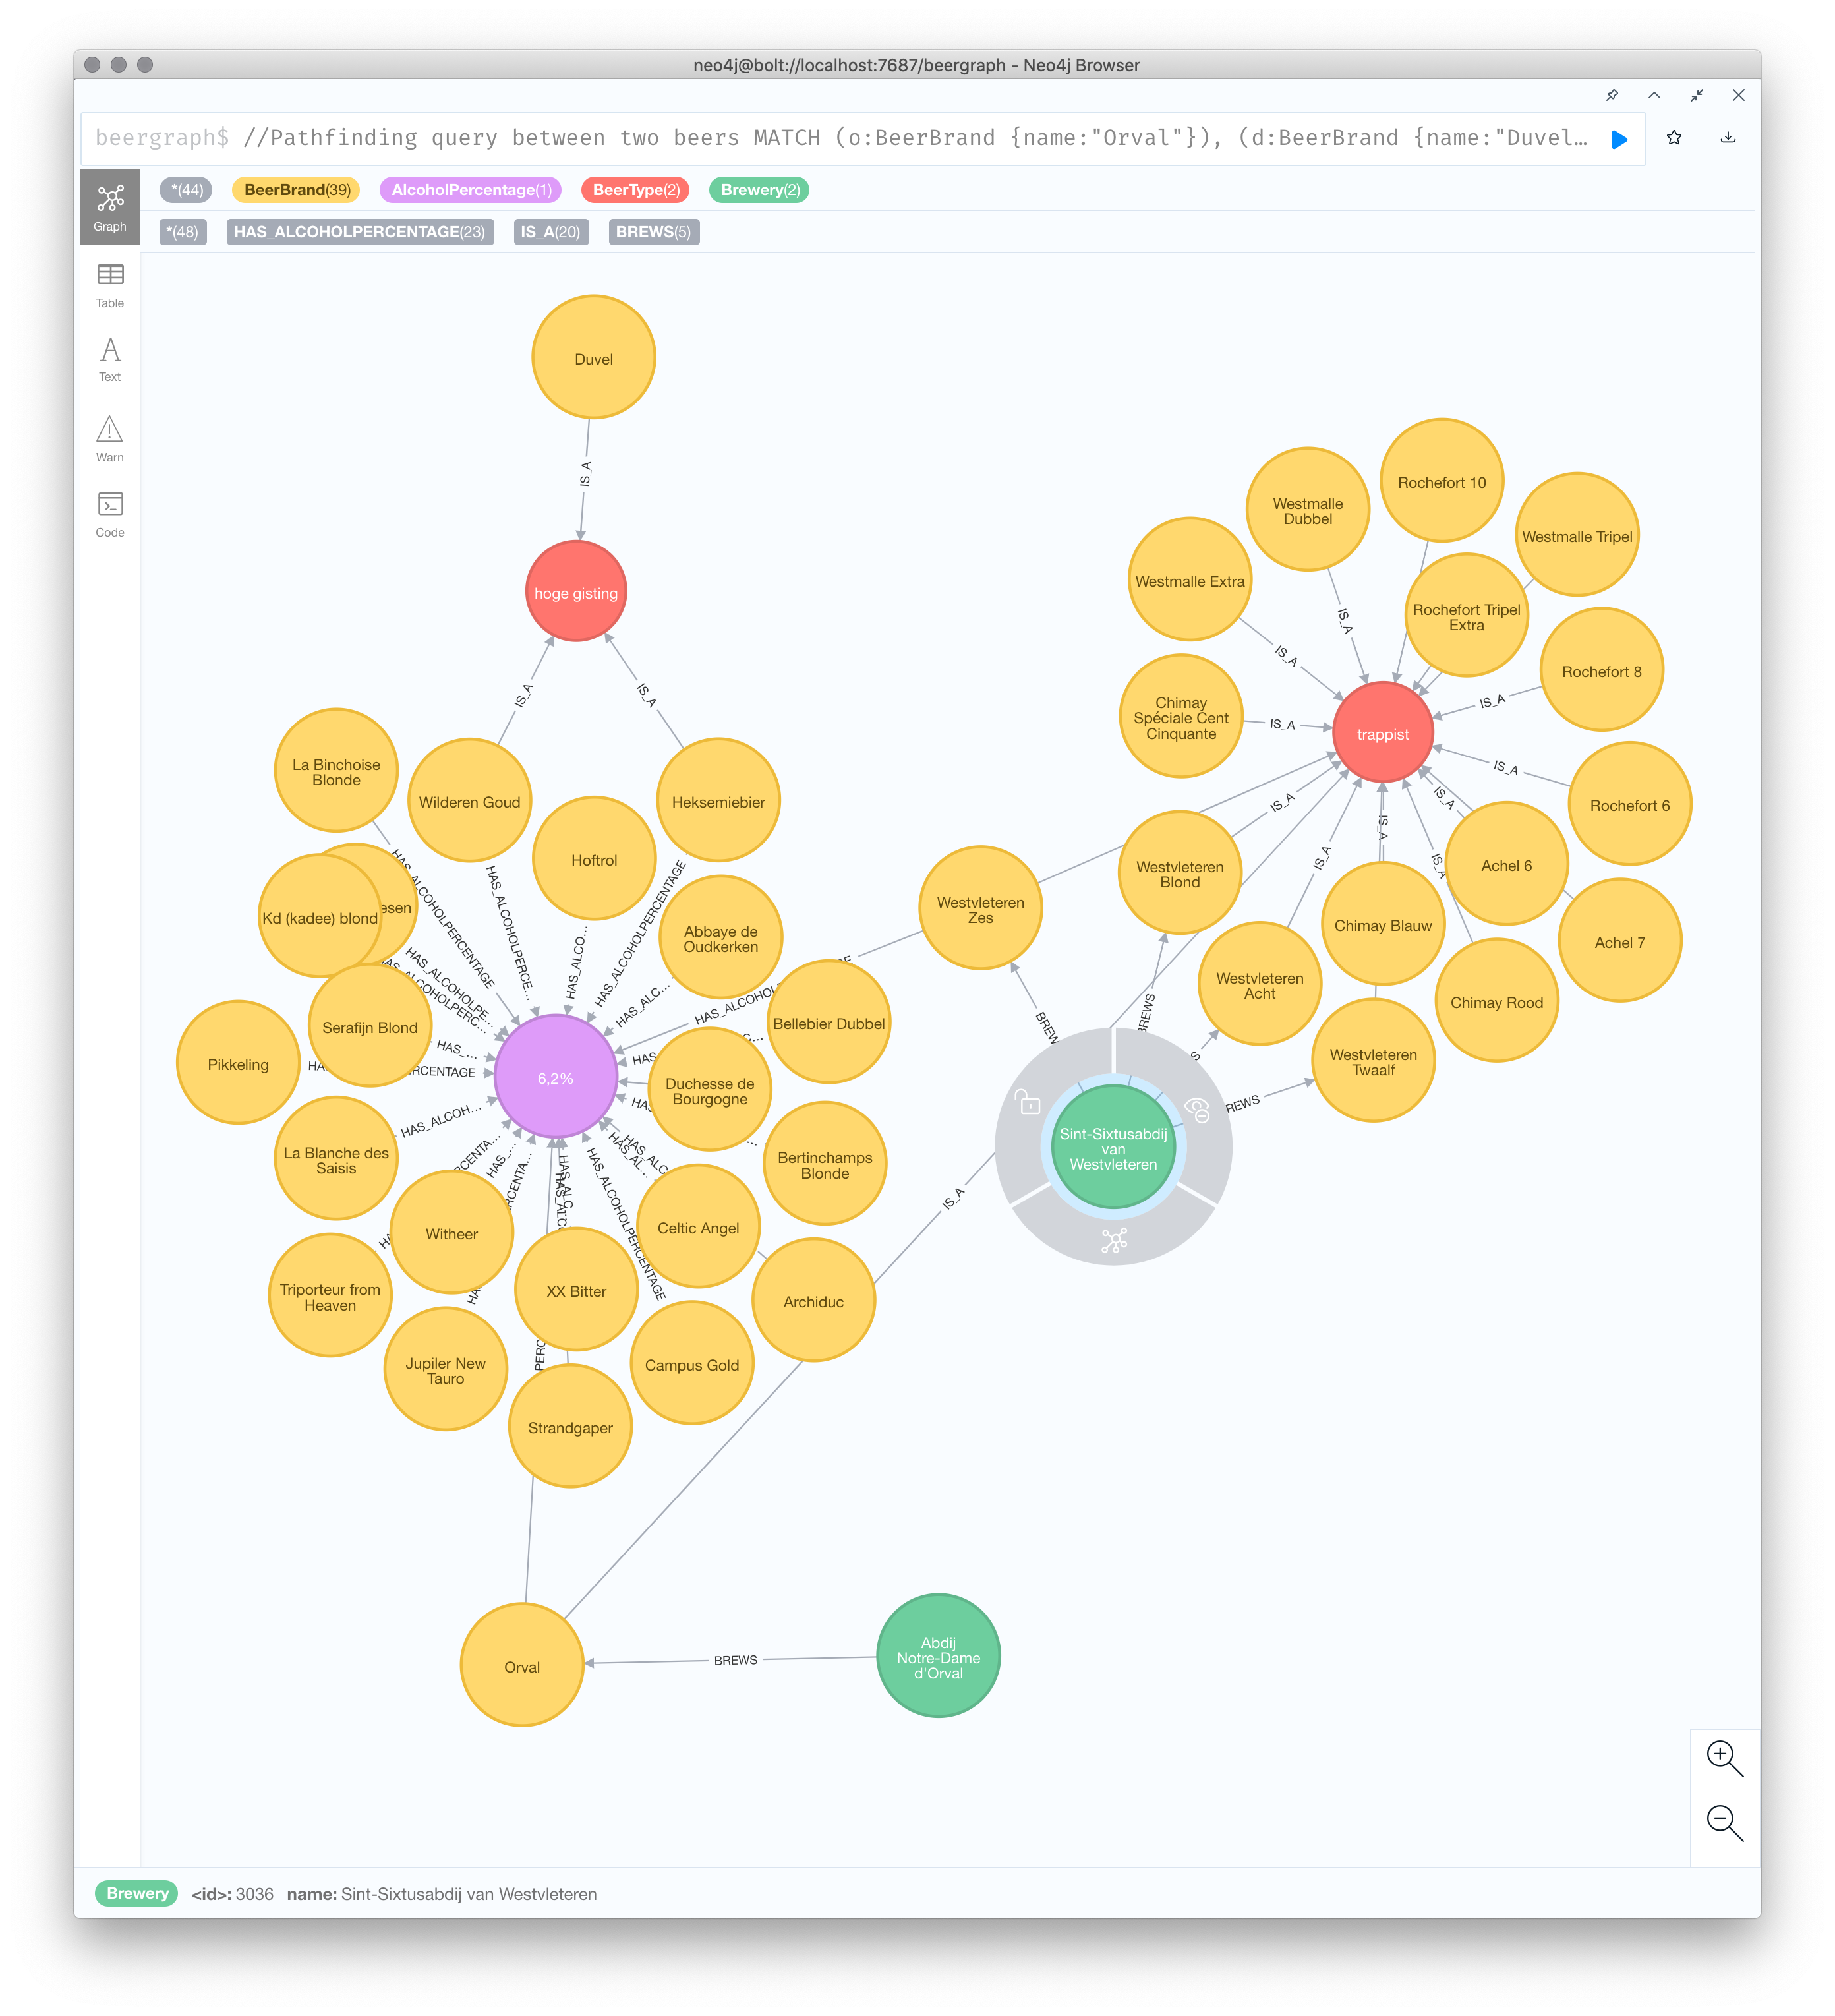Select the Strandgaper node
Screen dimensions: 1835x2016
pyautogui.click(x=570, y=1427)
